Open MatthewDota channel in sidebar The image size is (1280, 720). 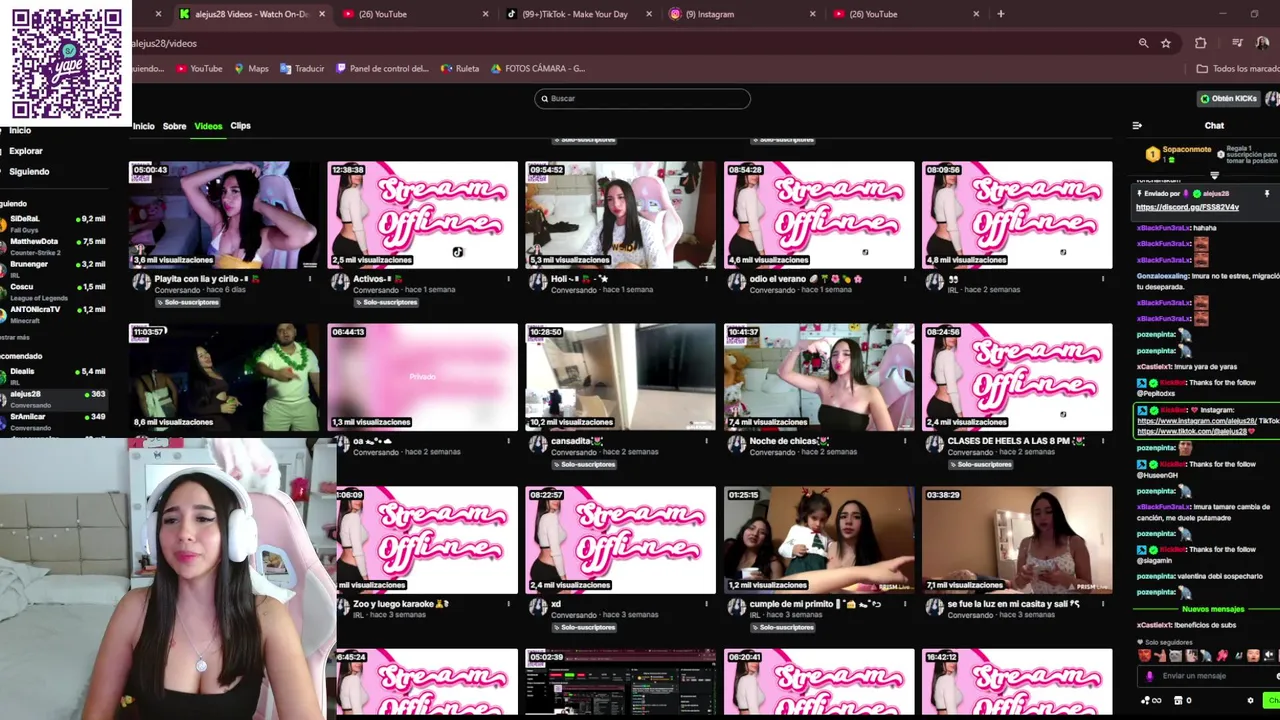pyautogui.click(x=55, y=245)
